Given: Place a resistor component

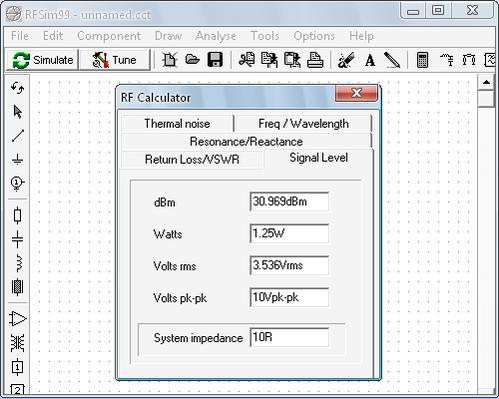Looking at the screenshot, I should 17,215.
